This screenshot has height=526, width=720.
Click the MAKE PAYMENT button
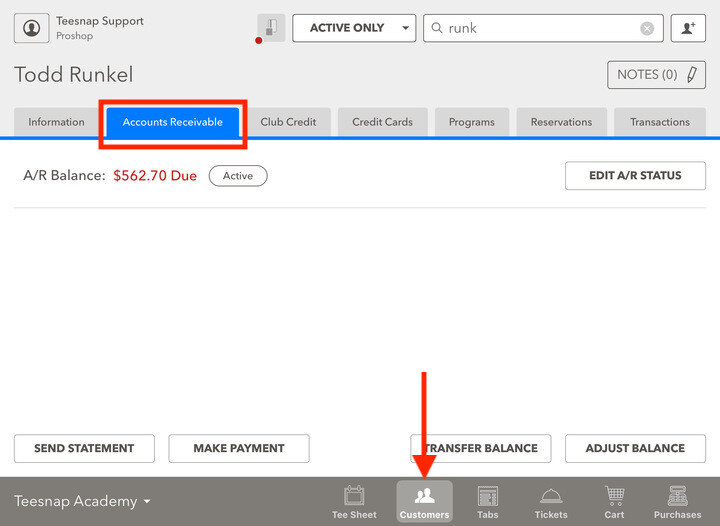(239, 448)
